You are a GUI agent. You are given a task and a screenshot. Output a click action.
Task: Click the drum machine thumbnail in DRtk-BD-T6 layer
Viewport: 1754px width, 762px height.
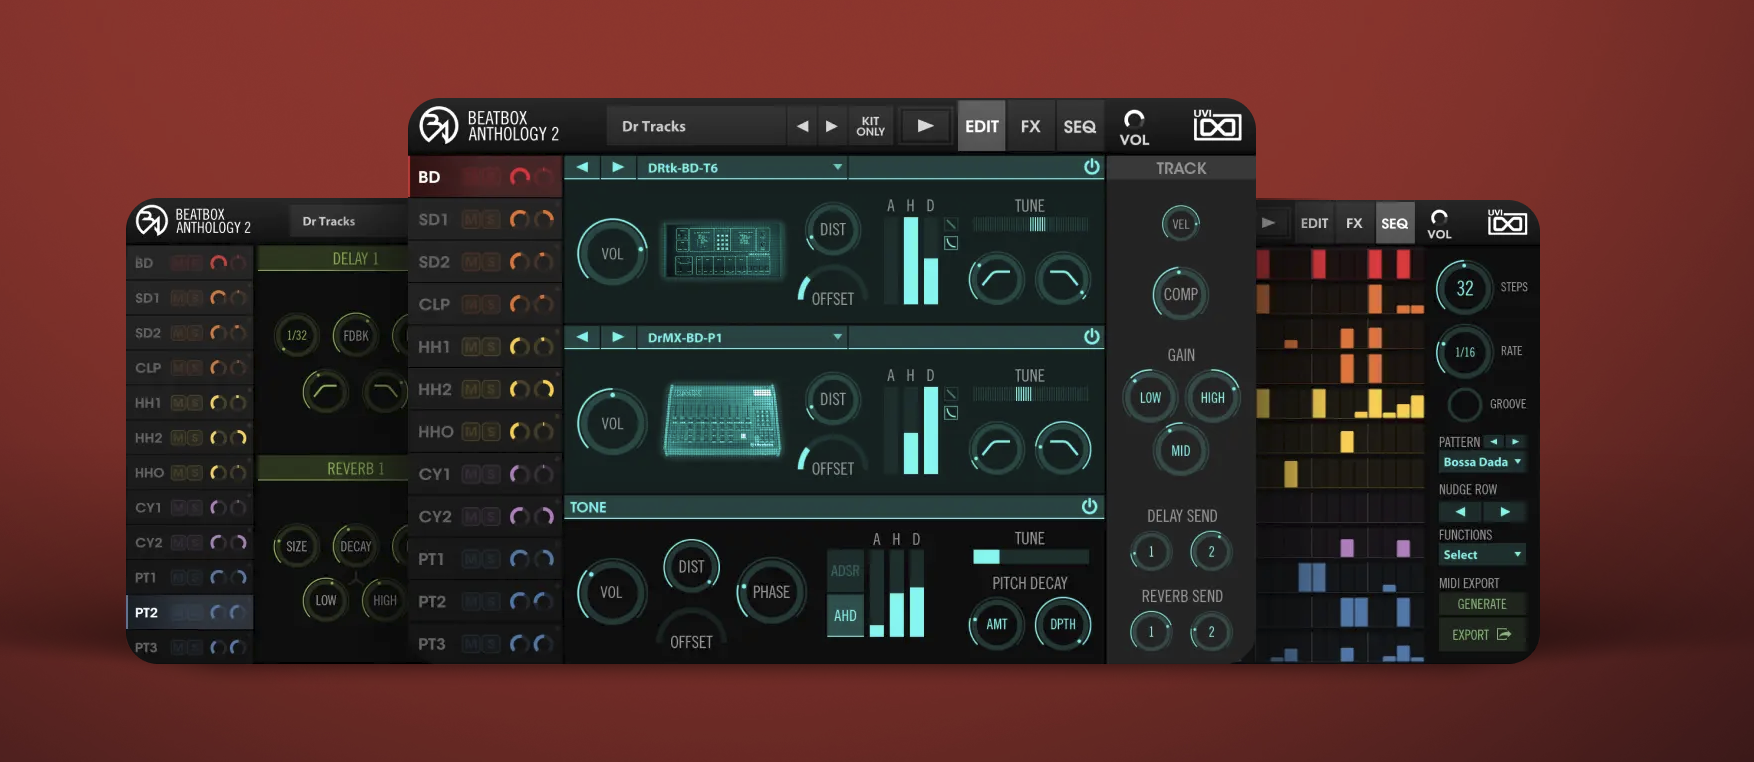tap(723, 250)
